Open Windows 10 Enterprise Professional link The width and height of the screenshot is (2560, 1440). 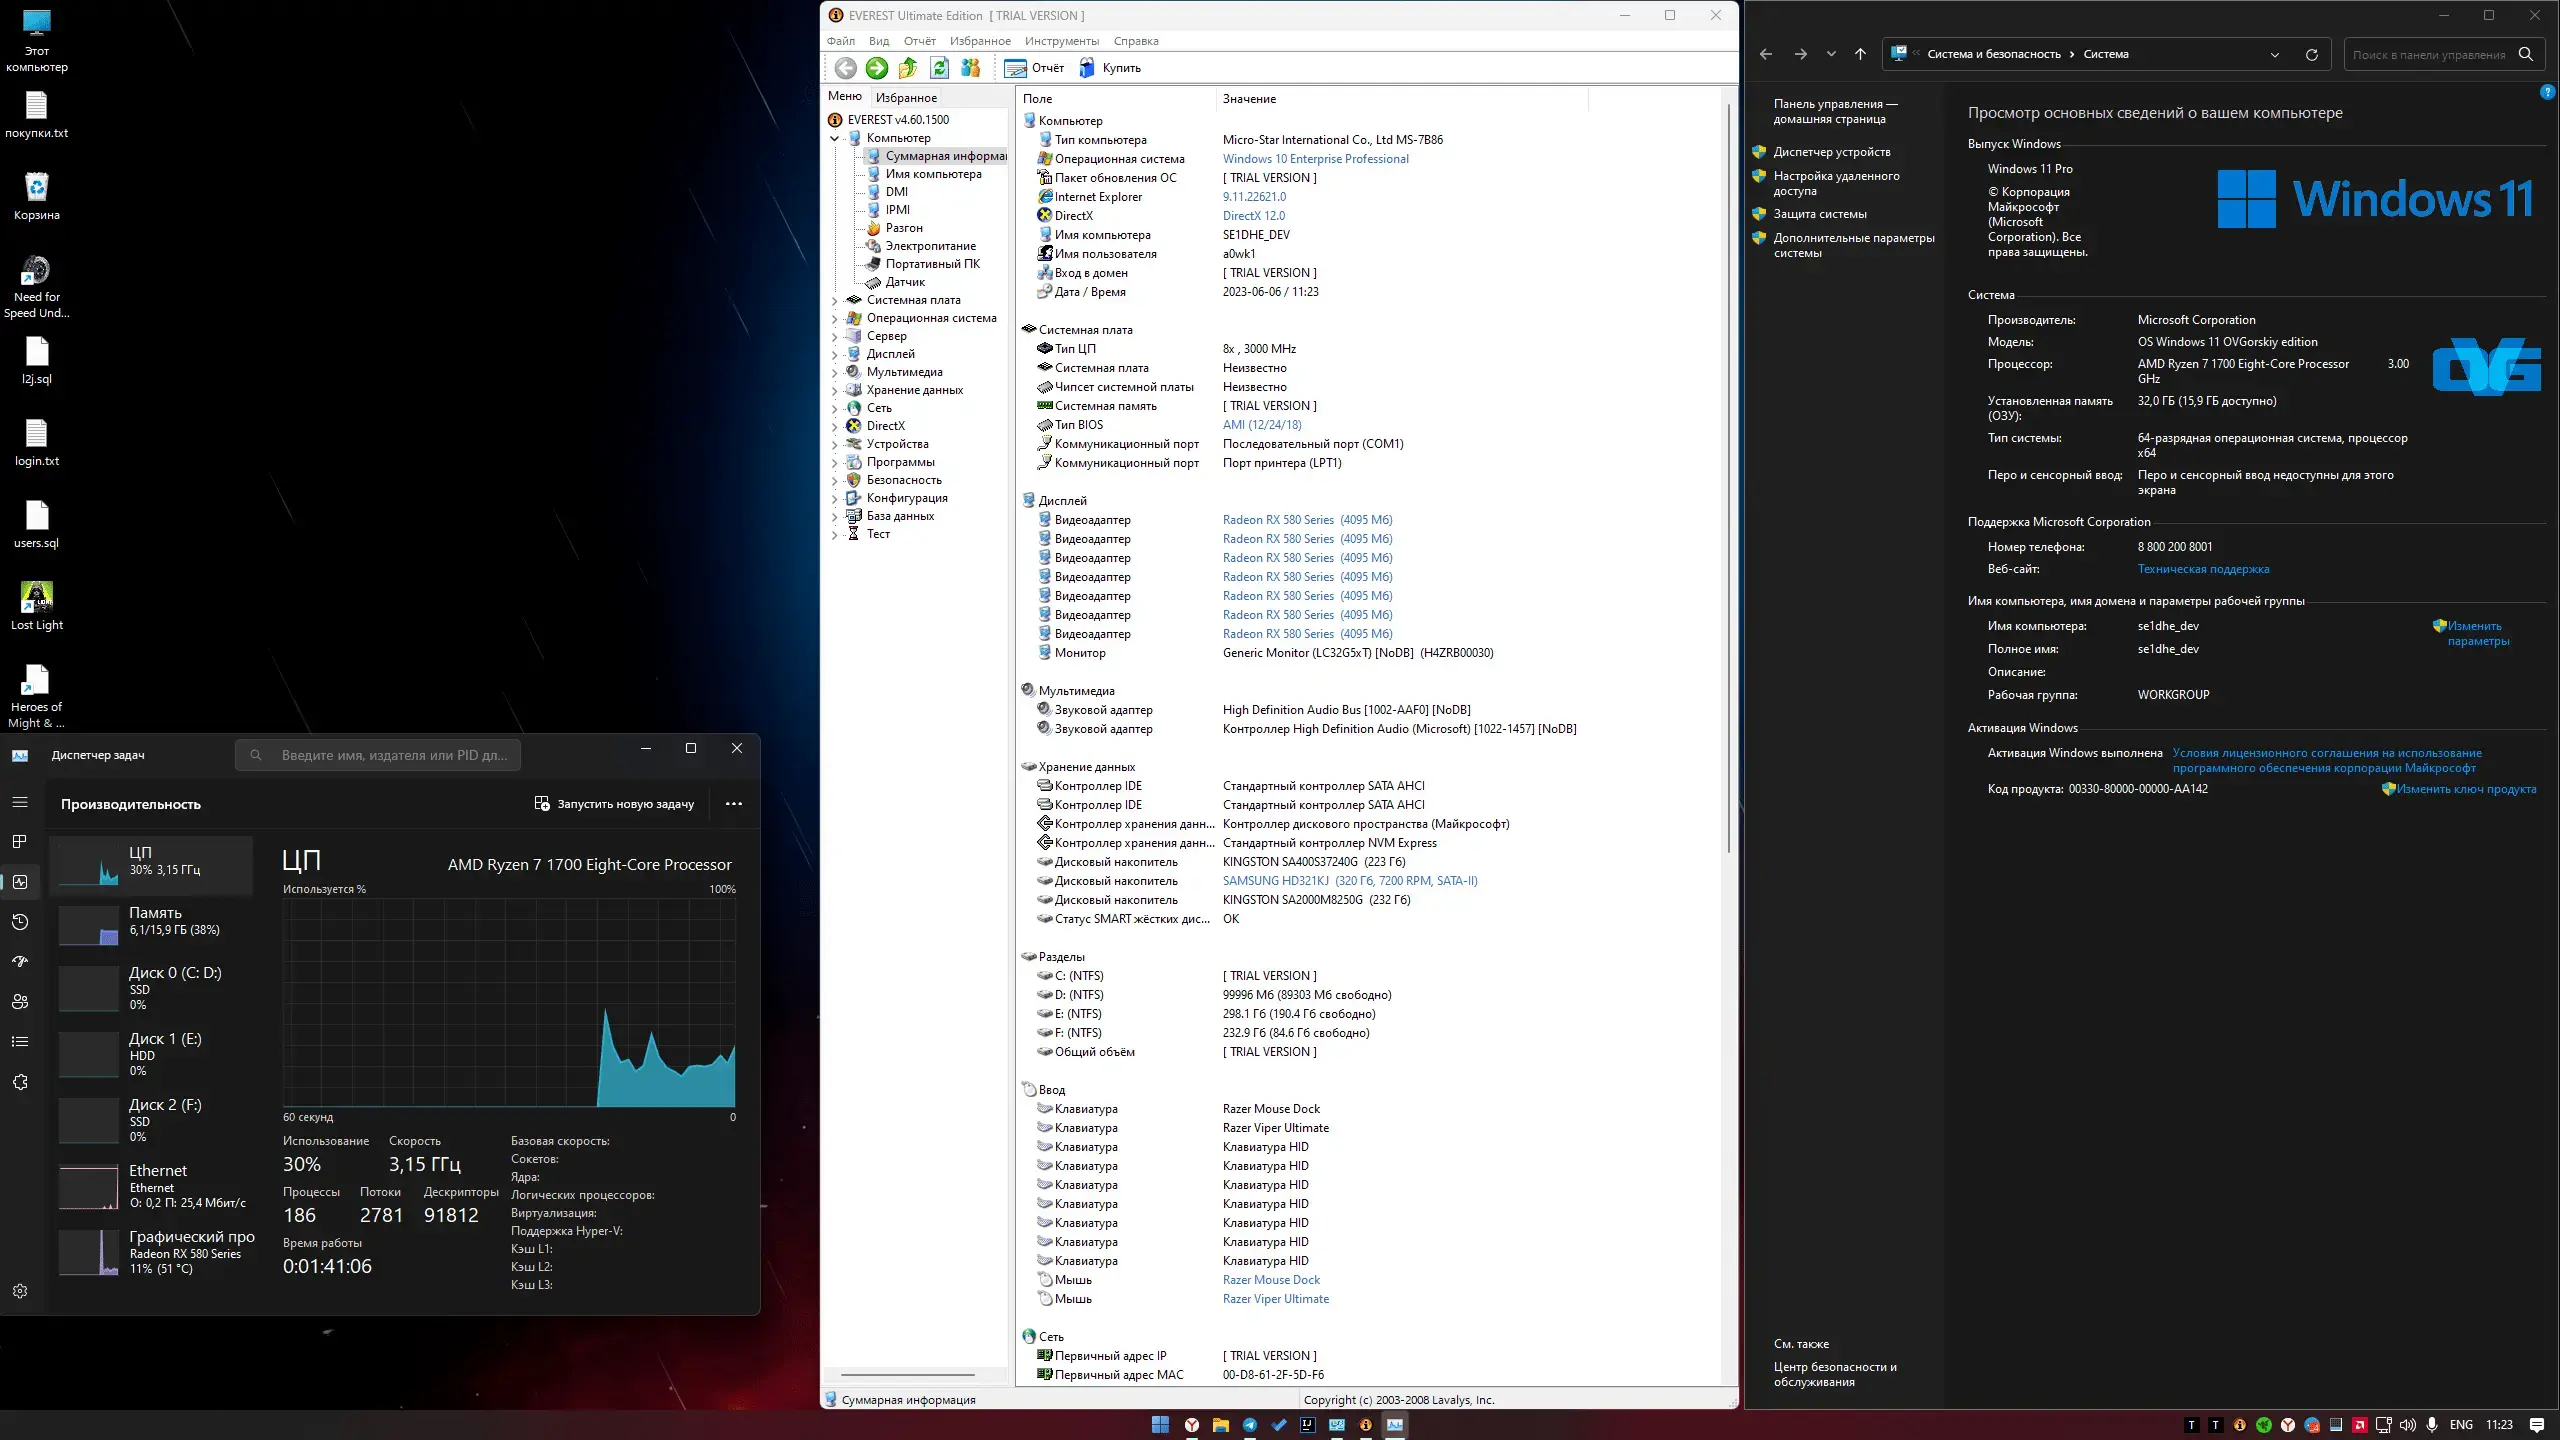pos(1316,159)
